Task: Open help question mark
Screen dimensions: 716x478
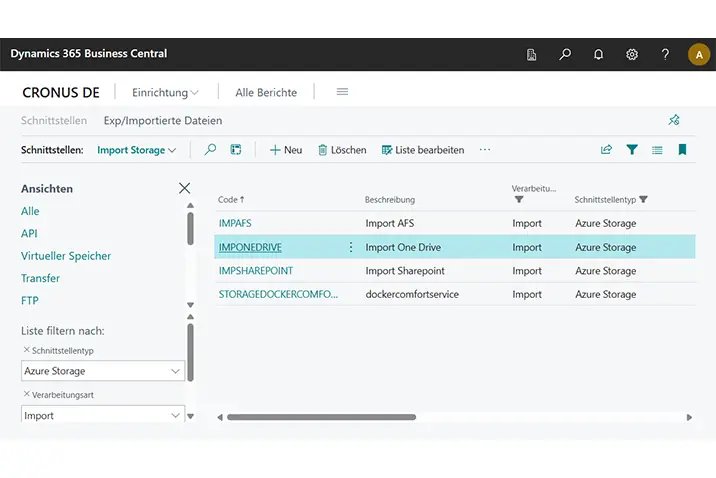Action: pyautogui.click(x=665, y=55)
